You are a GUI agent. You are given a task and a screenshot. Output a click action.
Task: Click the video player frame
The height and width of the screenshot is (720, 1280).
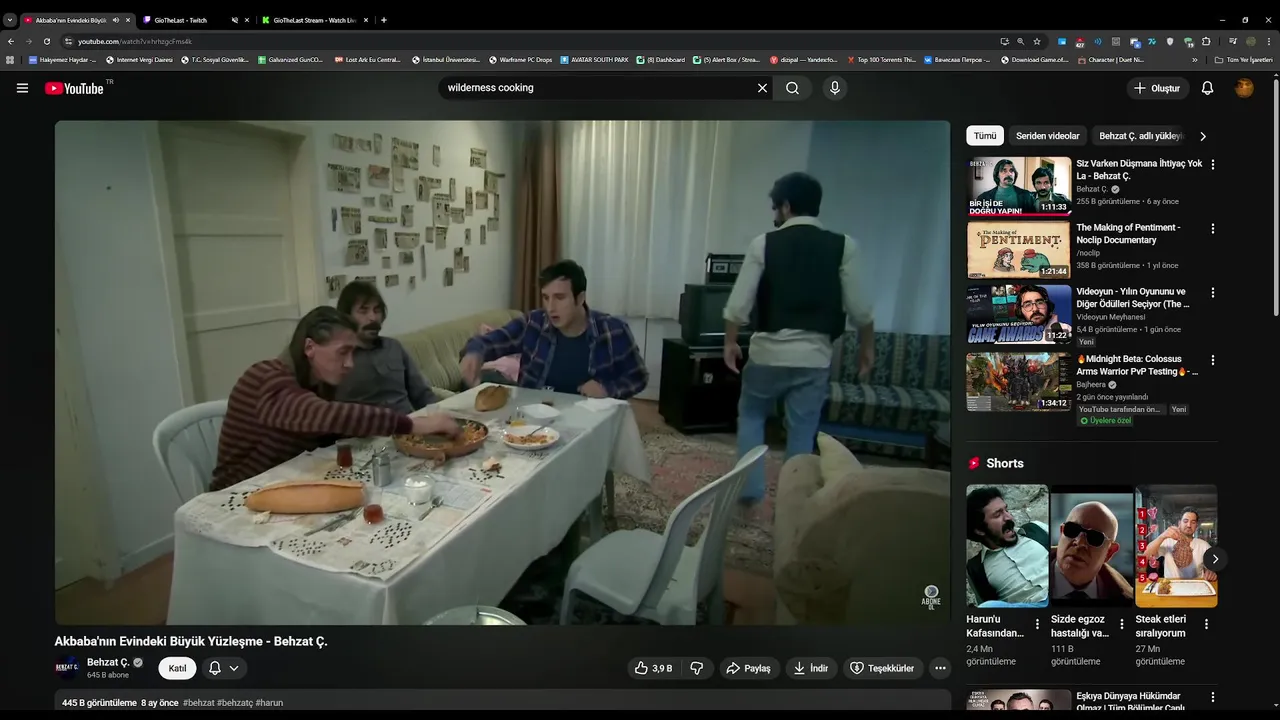click(x=502, y=373)
